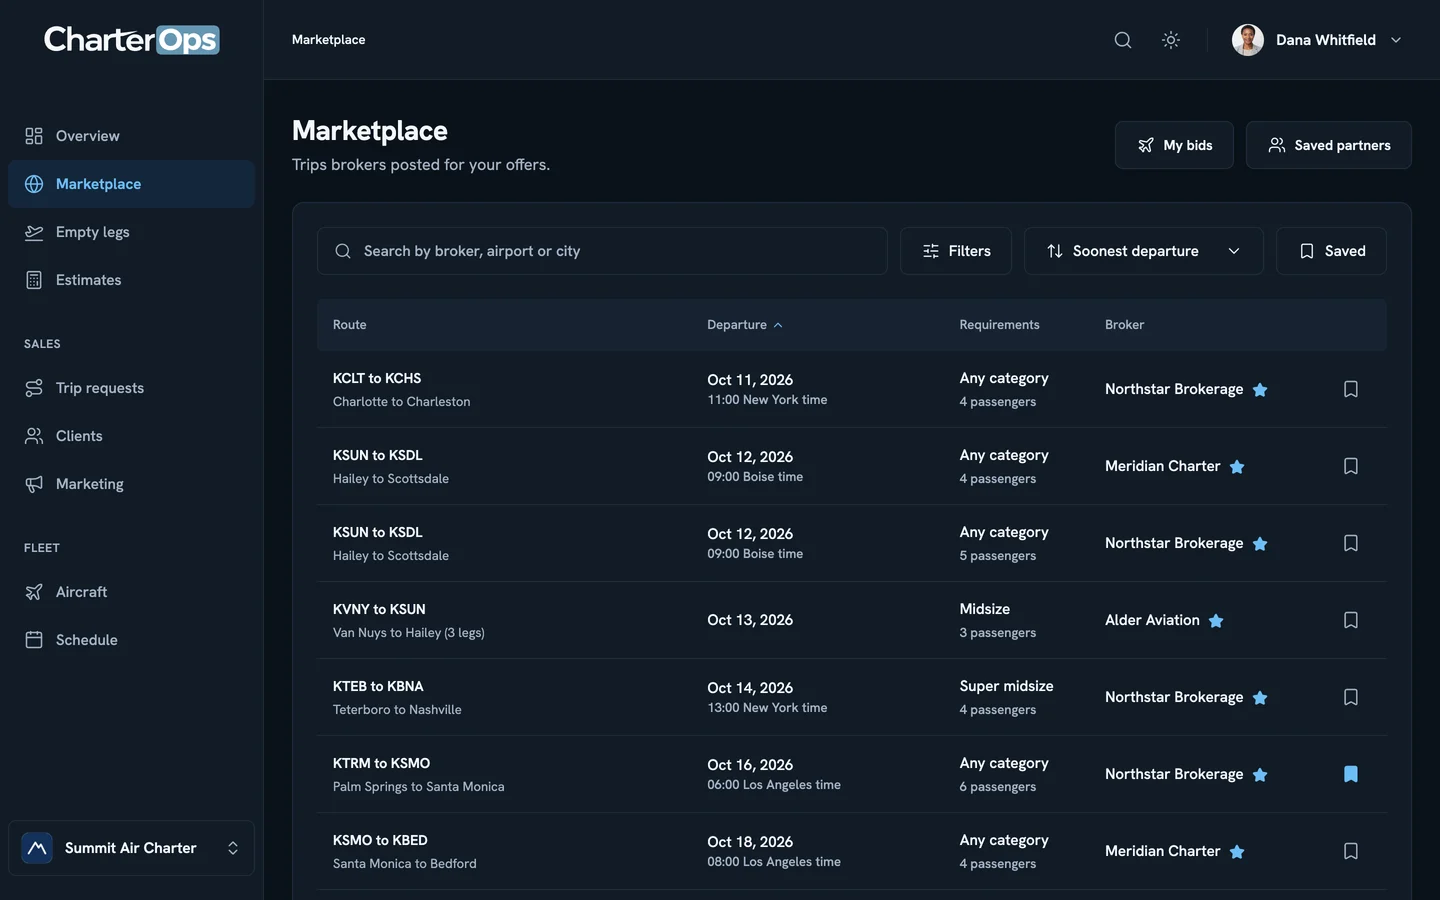Click the Charlotte to Charleston route text

tap(401, 402)
